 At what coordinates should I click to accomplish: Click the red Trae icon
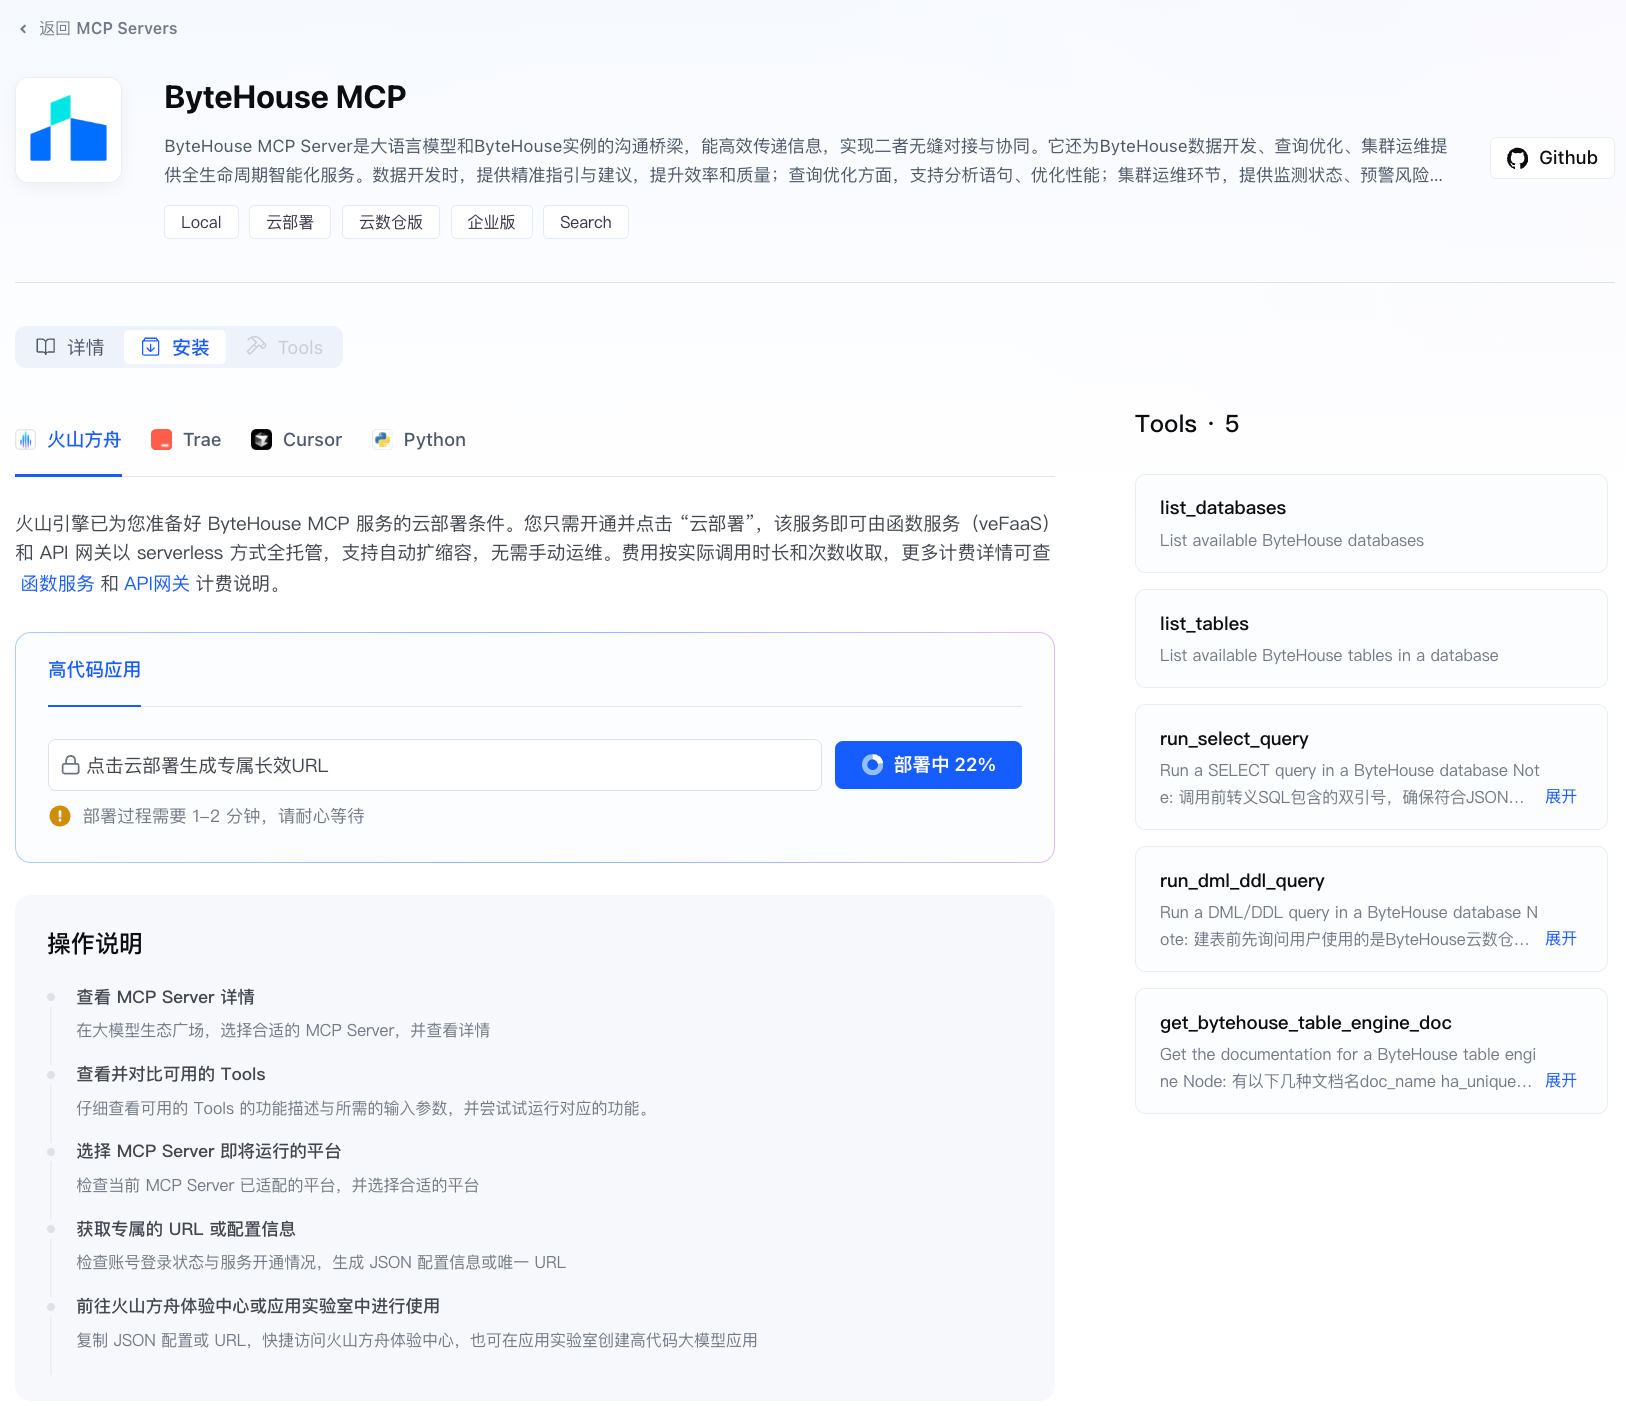pos(161,440)
